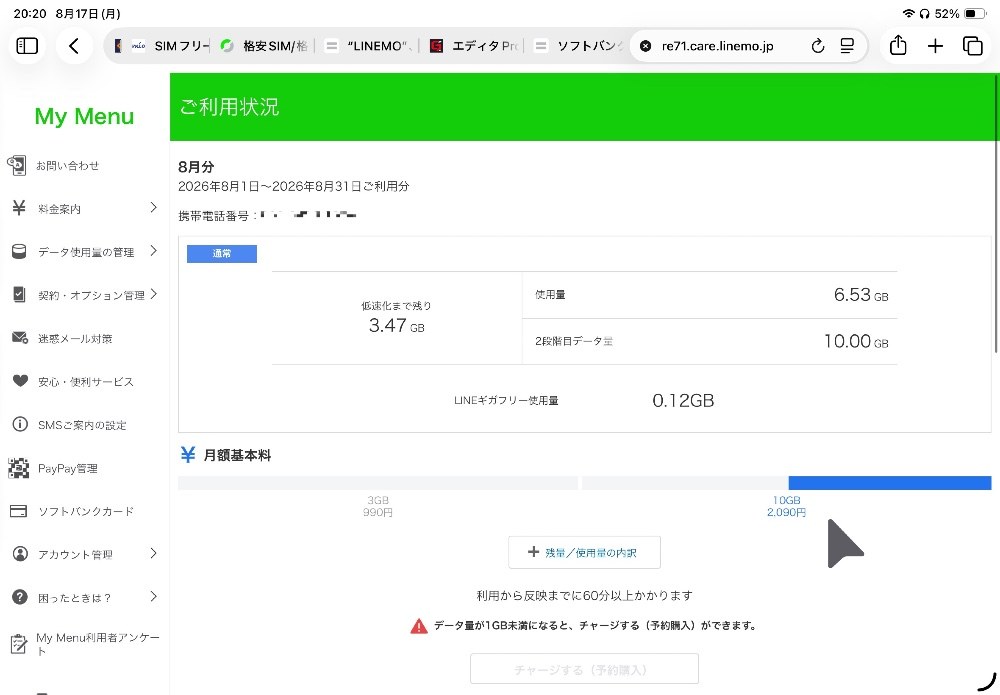
Task: Click the 0.12GB LINEギガフリー value
Action: pyautogui.click(x=683, y=400)
